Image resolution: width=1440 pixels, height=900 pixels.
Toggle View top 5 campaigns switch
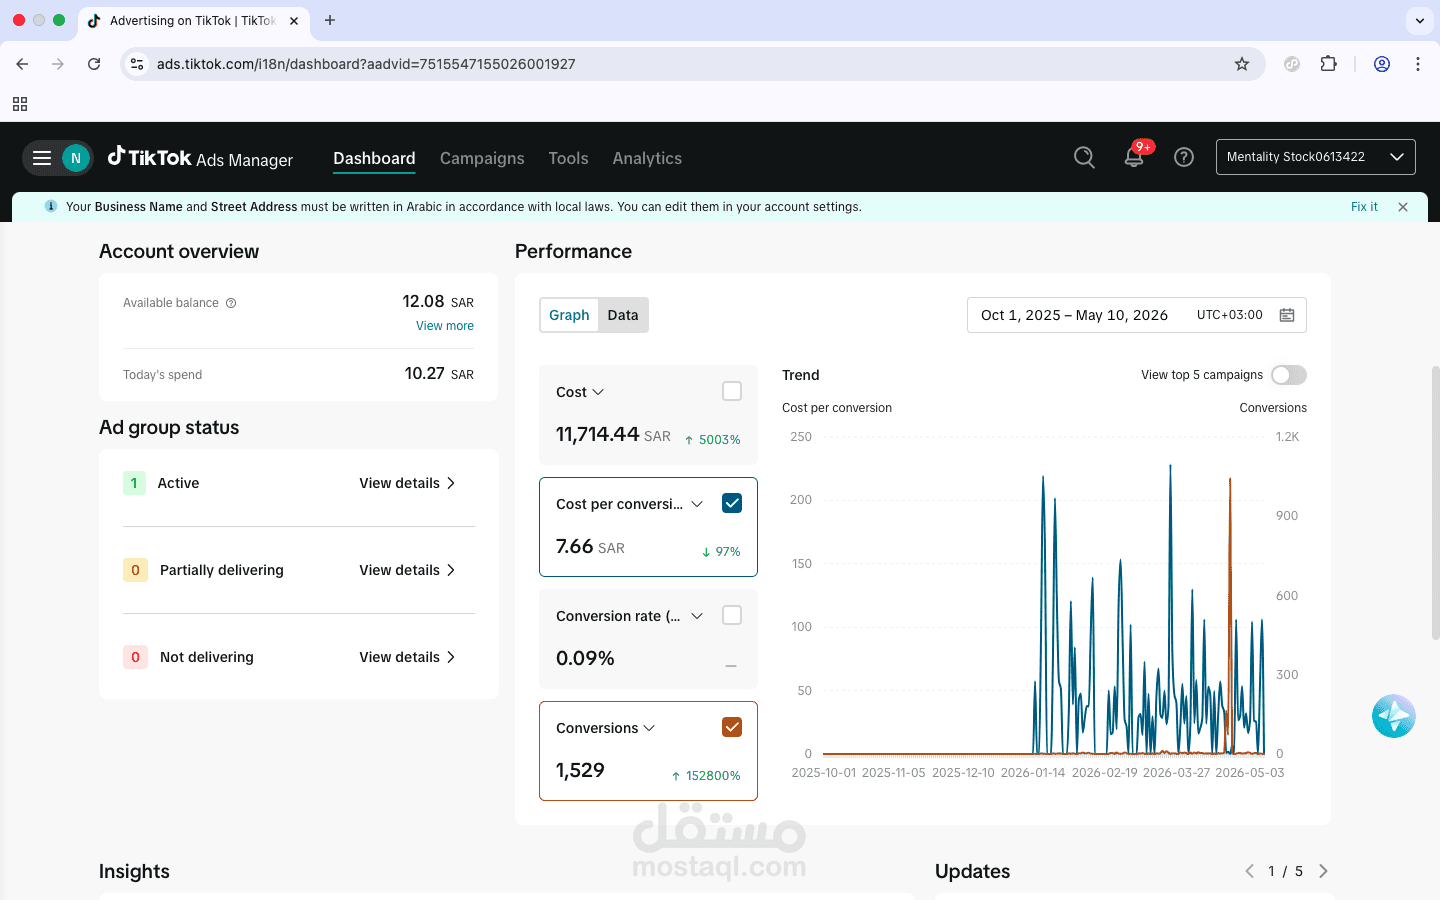[1289, 375]
